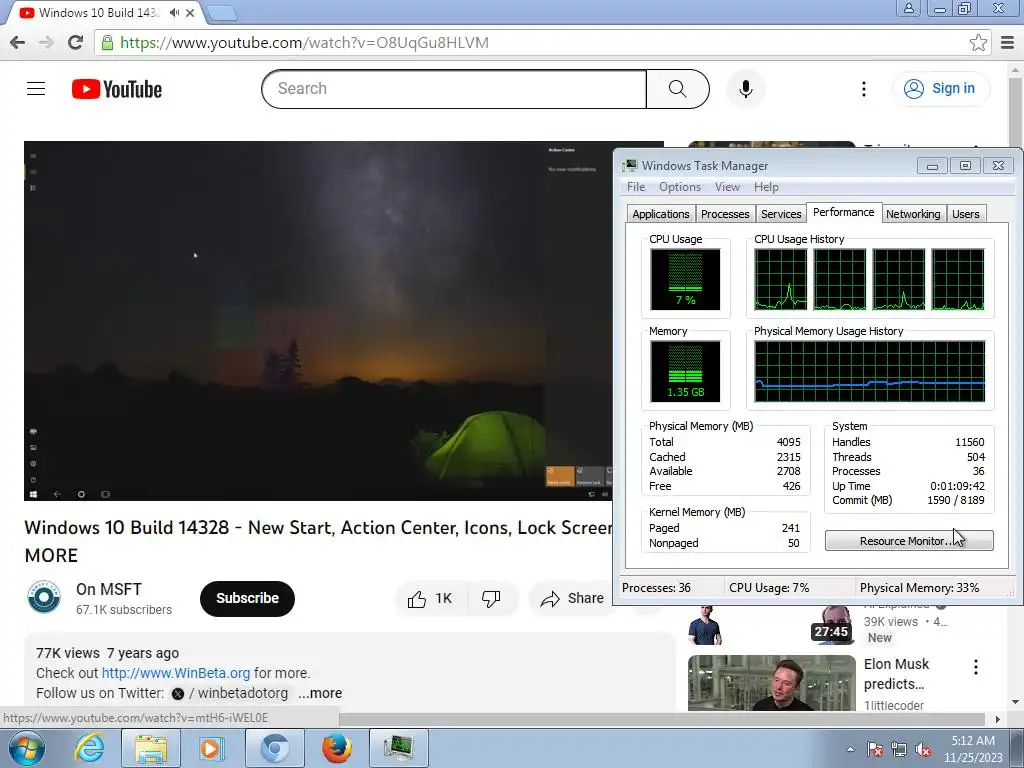Mute the tab using the speaker icon
The height and width of the screenshot is (768, 1024).
click(174, 12)
